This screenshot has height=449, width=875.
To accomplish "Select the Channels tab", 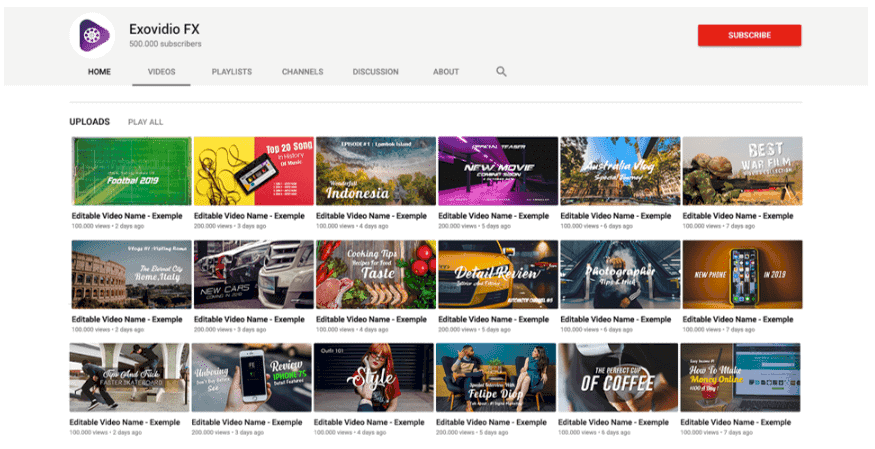I will [302, 72].
